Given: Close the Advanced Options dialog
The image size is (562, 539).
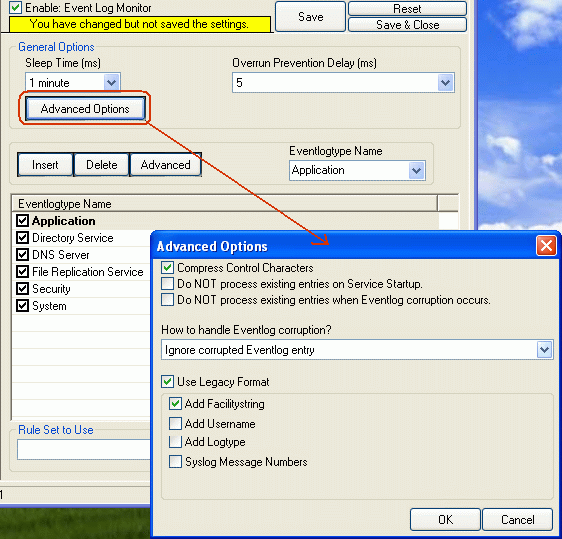Looking at the screenshot, I should tap(546, 245).
